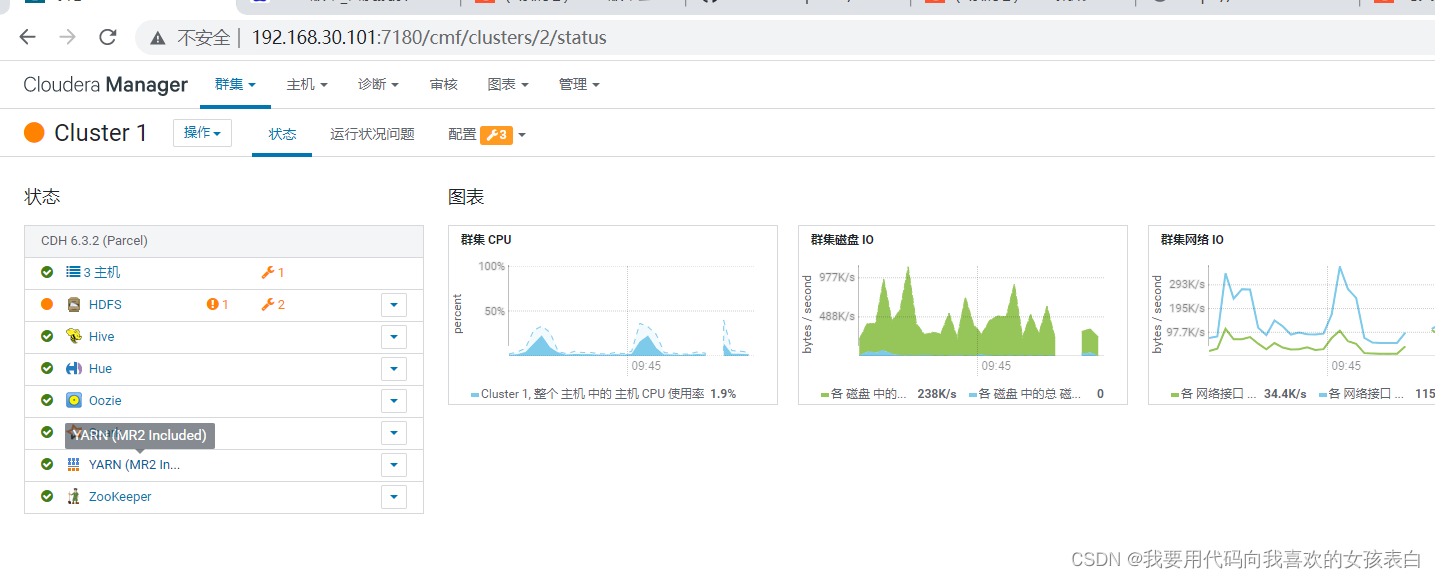Expand the YARN actions dropdown

point(394,464)
